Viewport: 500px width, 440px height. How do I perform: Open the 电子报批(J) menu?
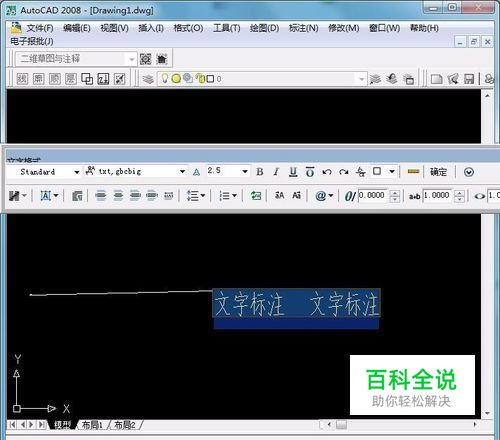pyautogui.click(x=32, y=41)
